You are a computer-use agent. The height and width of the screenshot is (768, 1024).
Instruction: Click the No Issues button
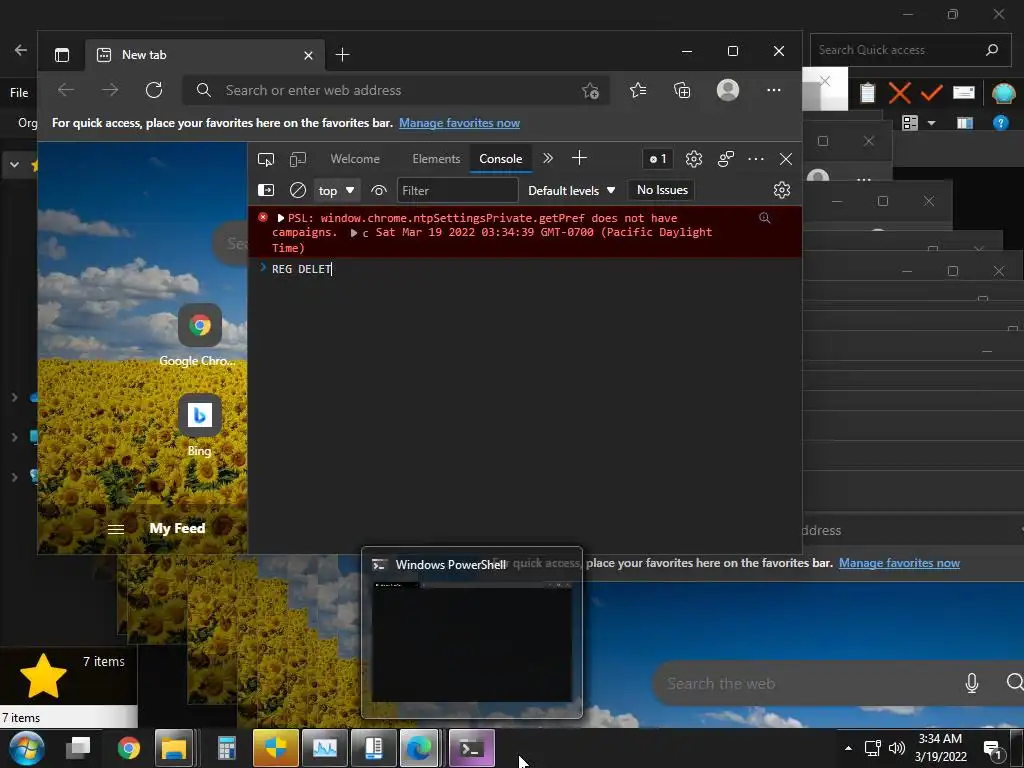(x=661, y=190)
